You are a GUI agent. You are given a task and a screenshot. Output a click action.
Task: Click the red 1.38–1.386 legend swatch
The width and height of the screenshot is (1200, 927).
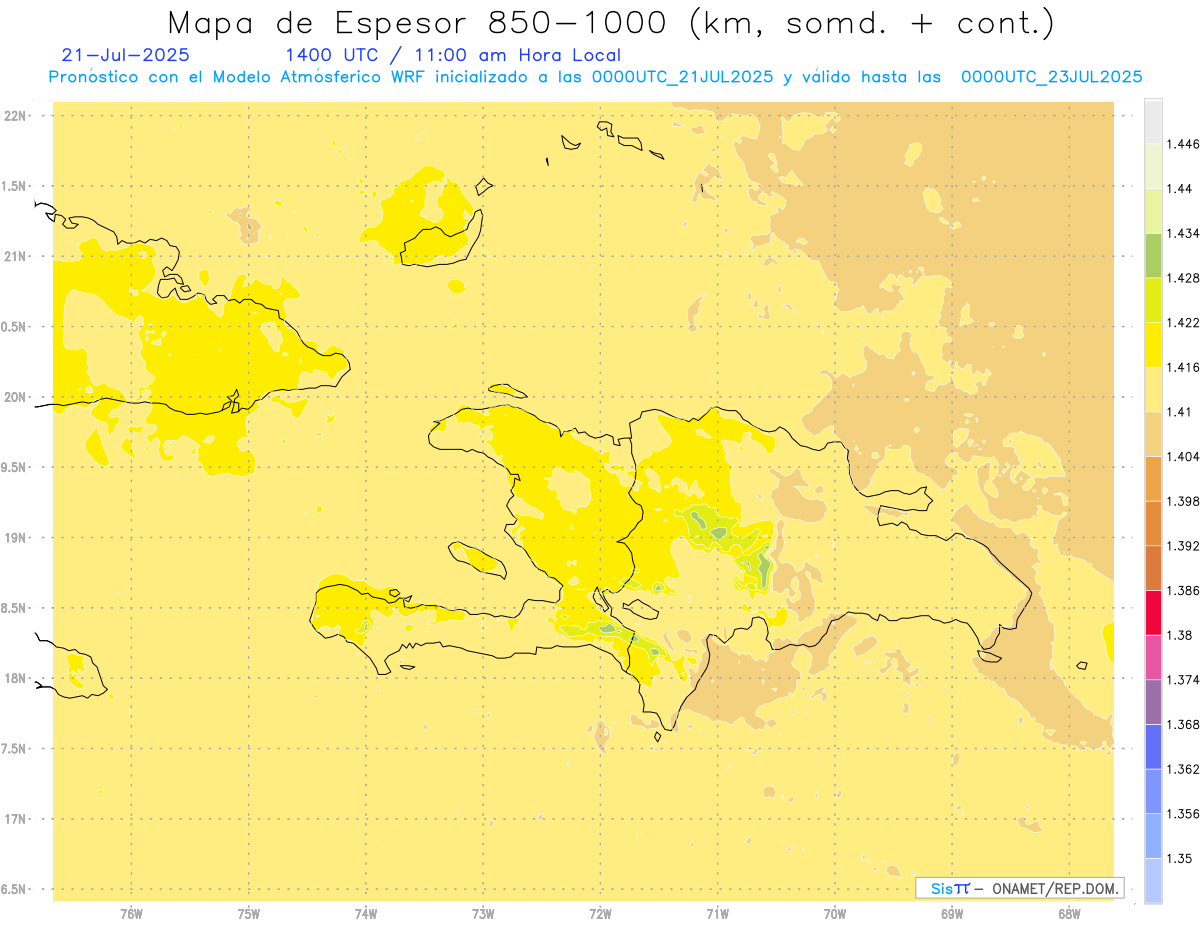[1153, 612]
